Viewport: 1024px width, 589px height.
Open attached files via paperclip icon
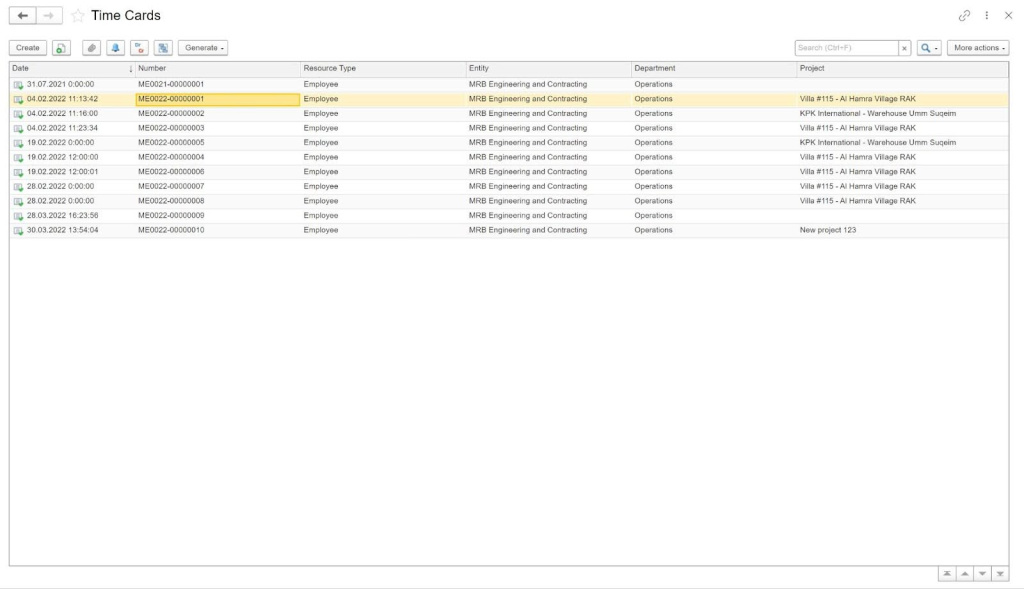pyautogui.click(x=91, y=48)
